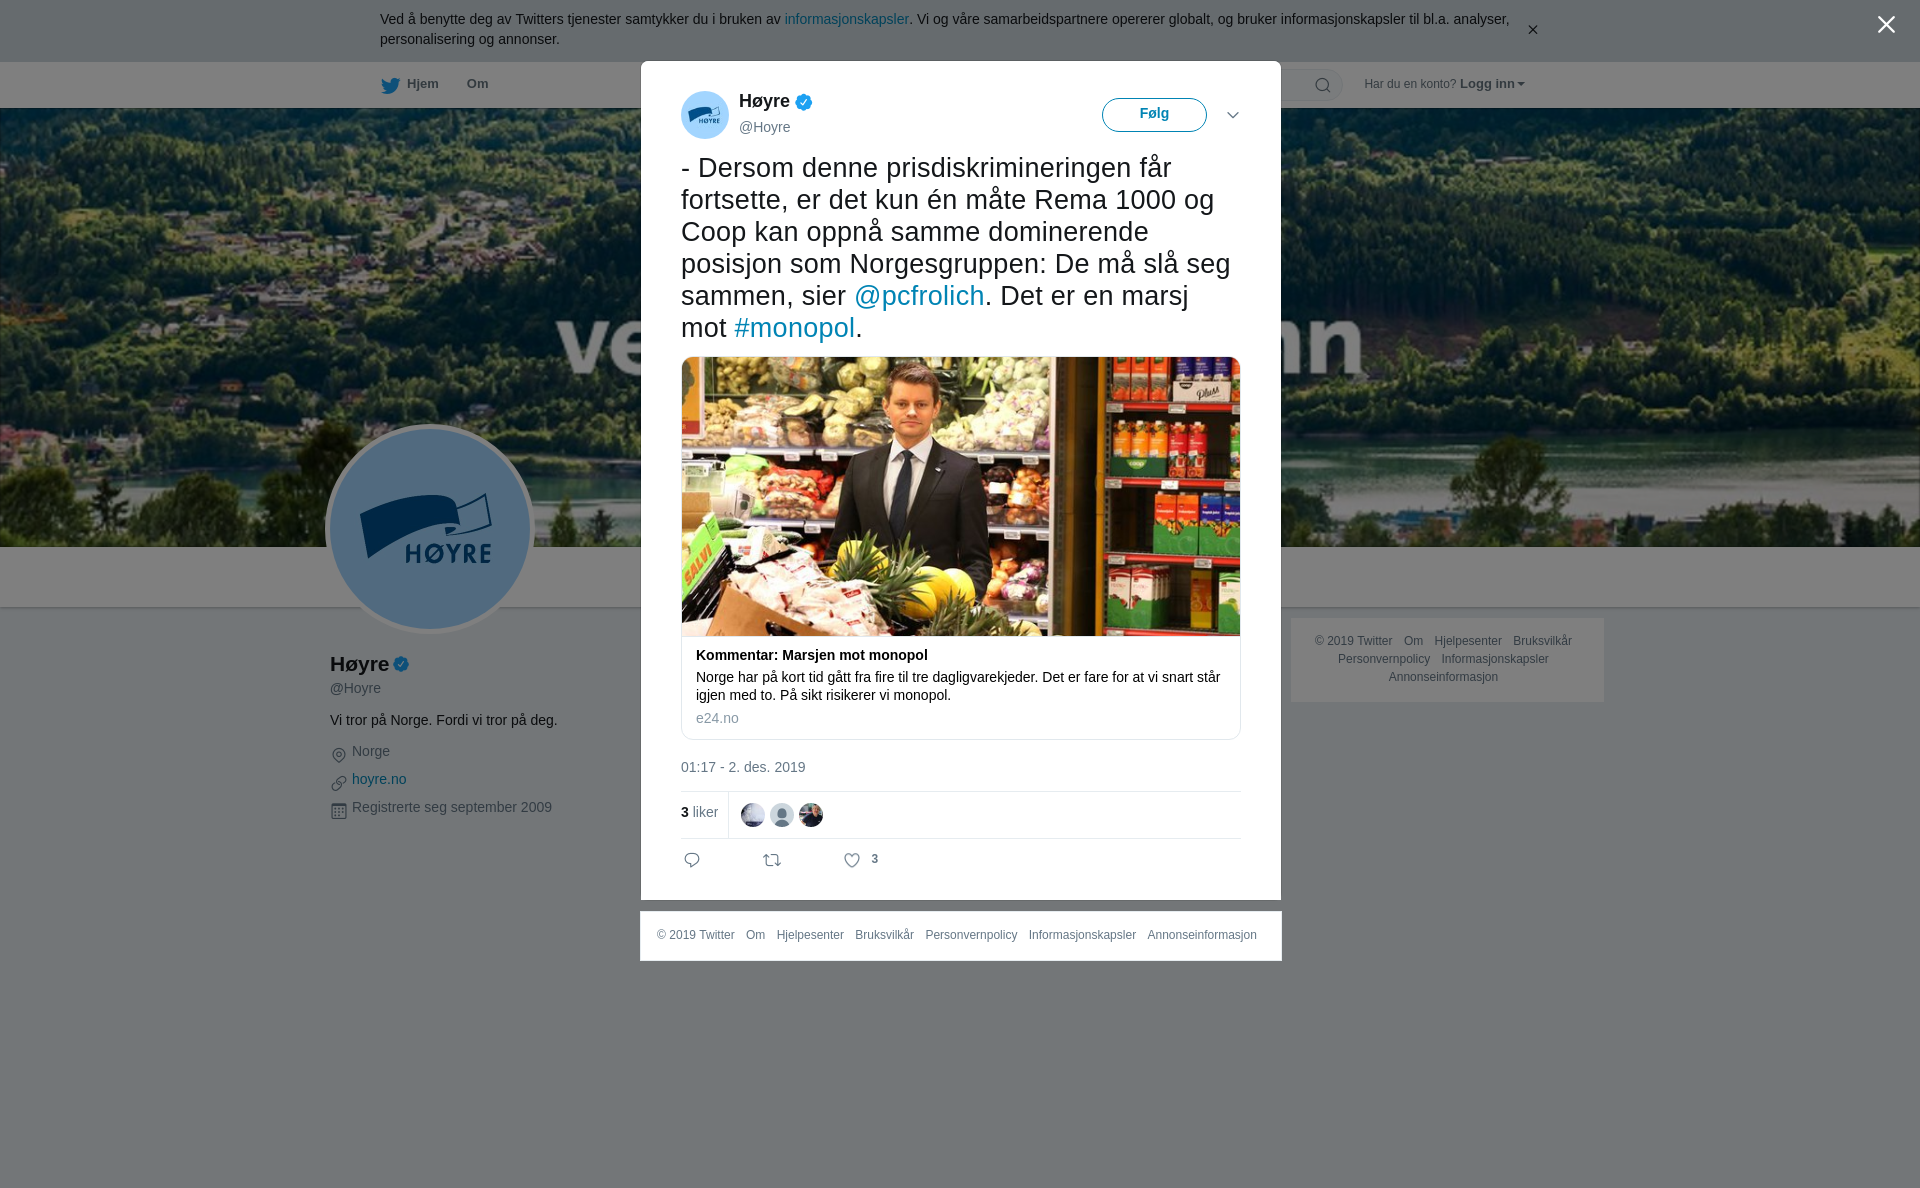Open the #monopol hashtag
Image resolution: width=1920 pixels, height=1188 pixels.
[794, 328]
